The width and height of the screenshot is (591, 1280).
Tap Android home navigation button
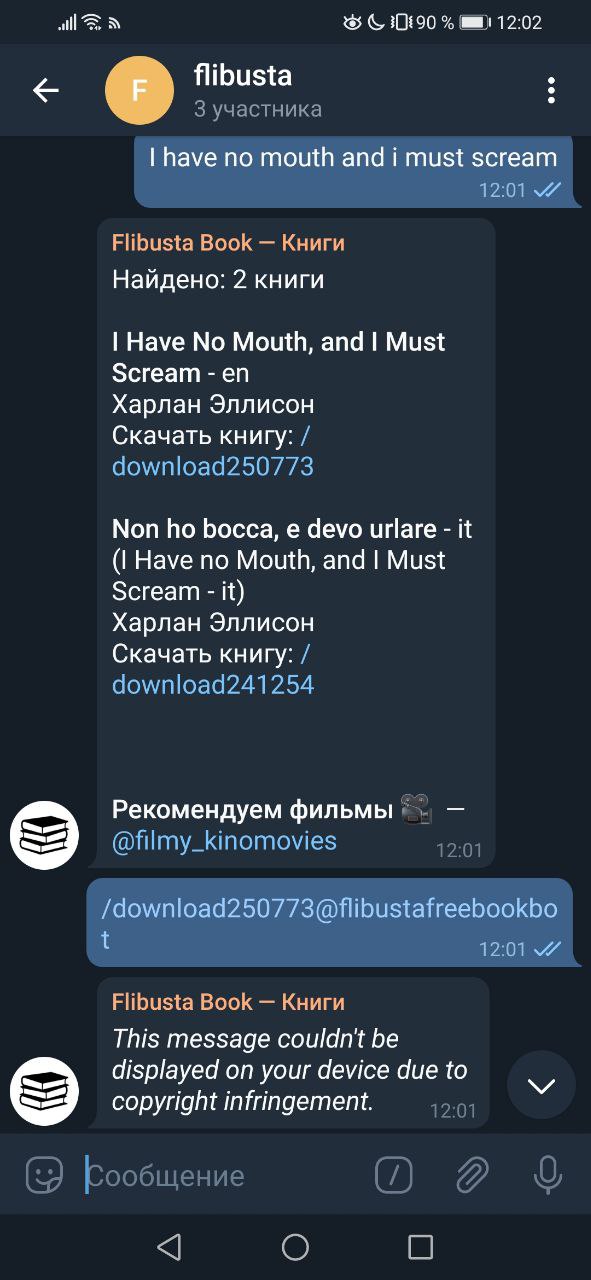pyautogui.click(x=295, y=1246)
